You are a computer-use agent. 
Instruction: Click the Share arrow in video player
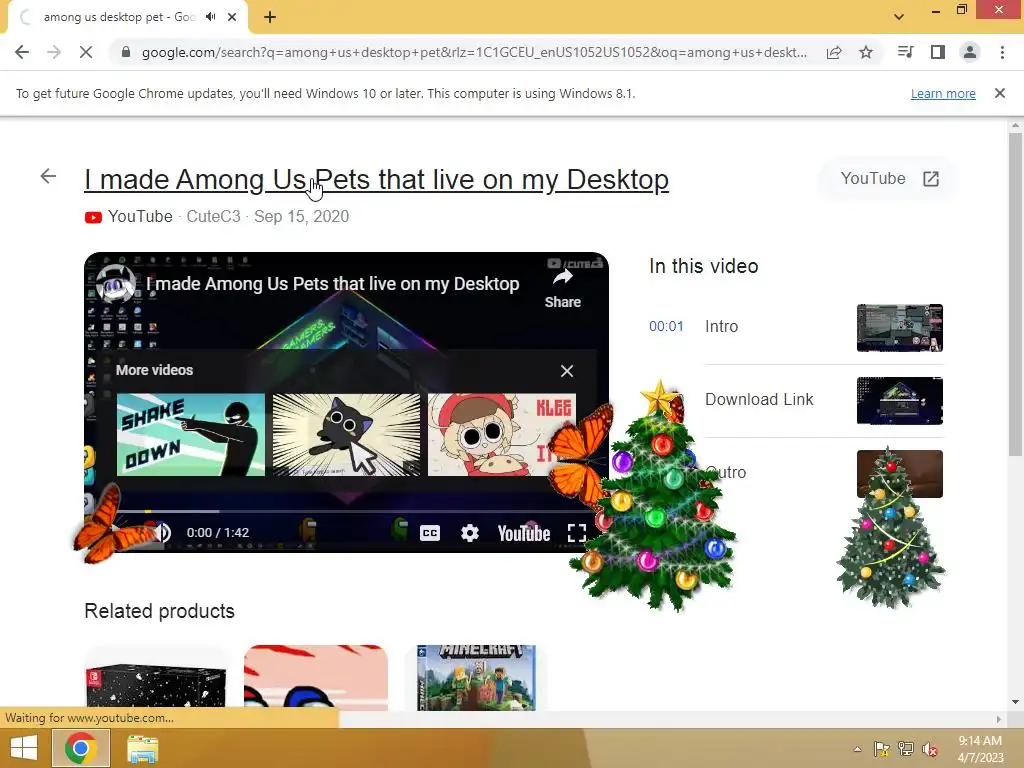click(x=562, y=289)
